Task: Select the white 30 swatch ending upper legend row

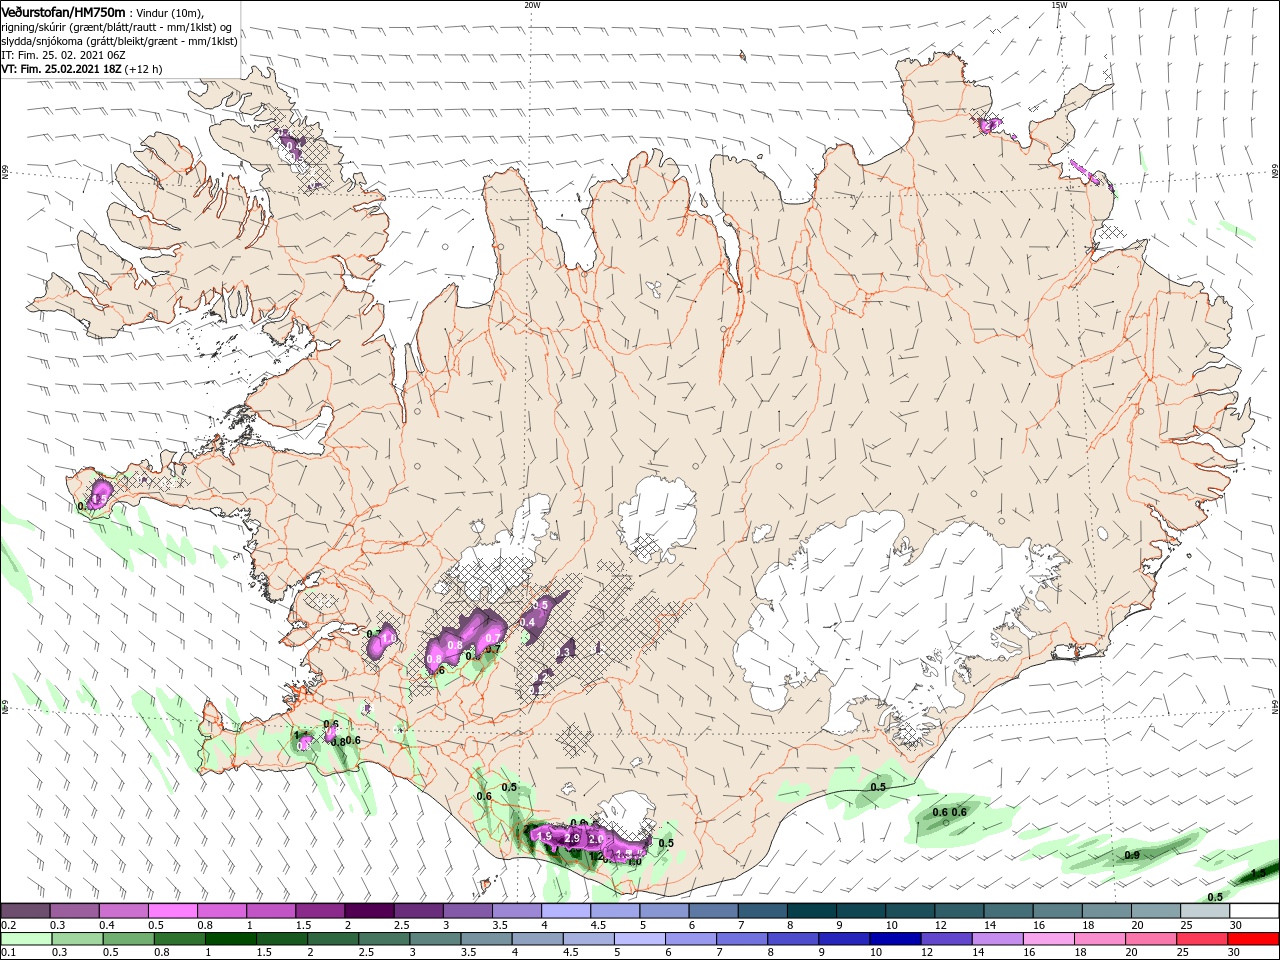Action: (x=1253, y=911)
